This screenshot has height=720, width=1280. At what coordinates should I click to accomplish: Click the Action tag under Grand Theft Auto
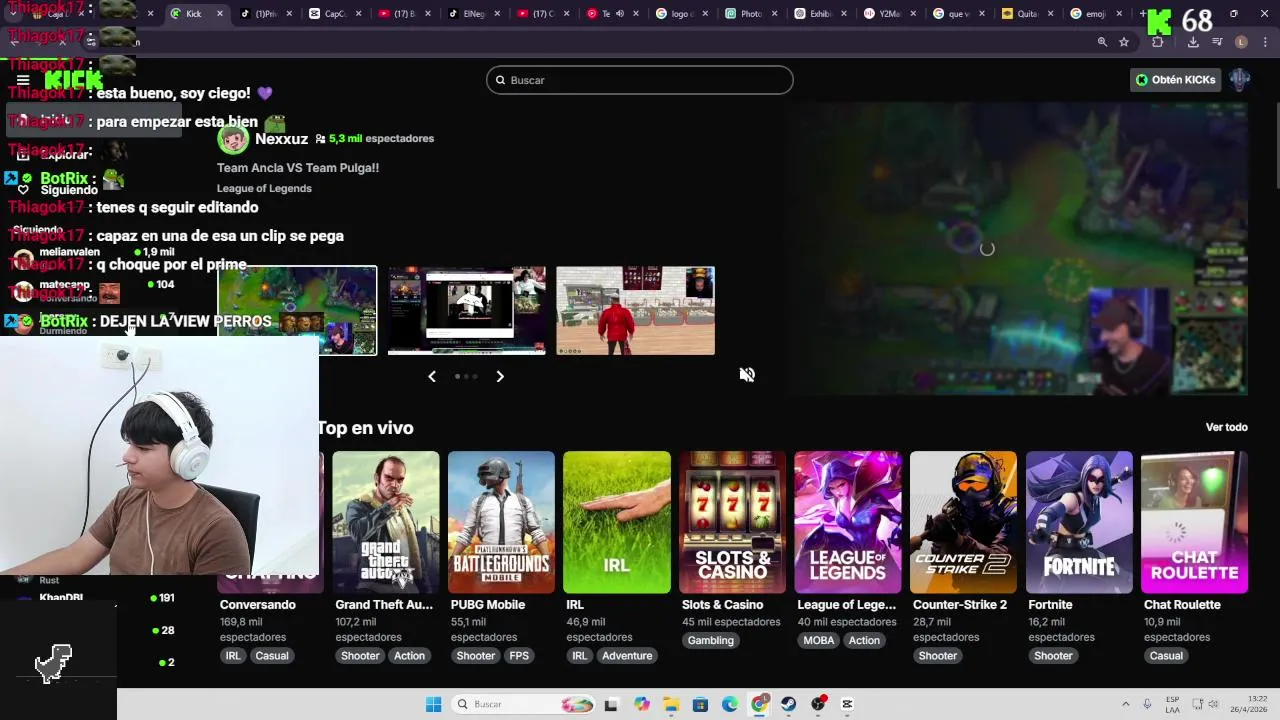click(x=409, y=656)
